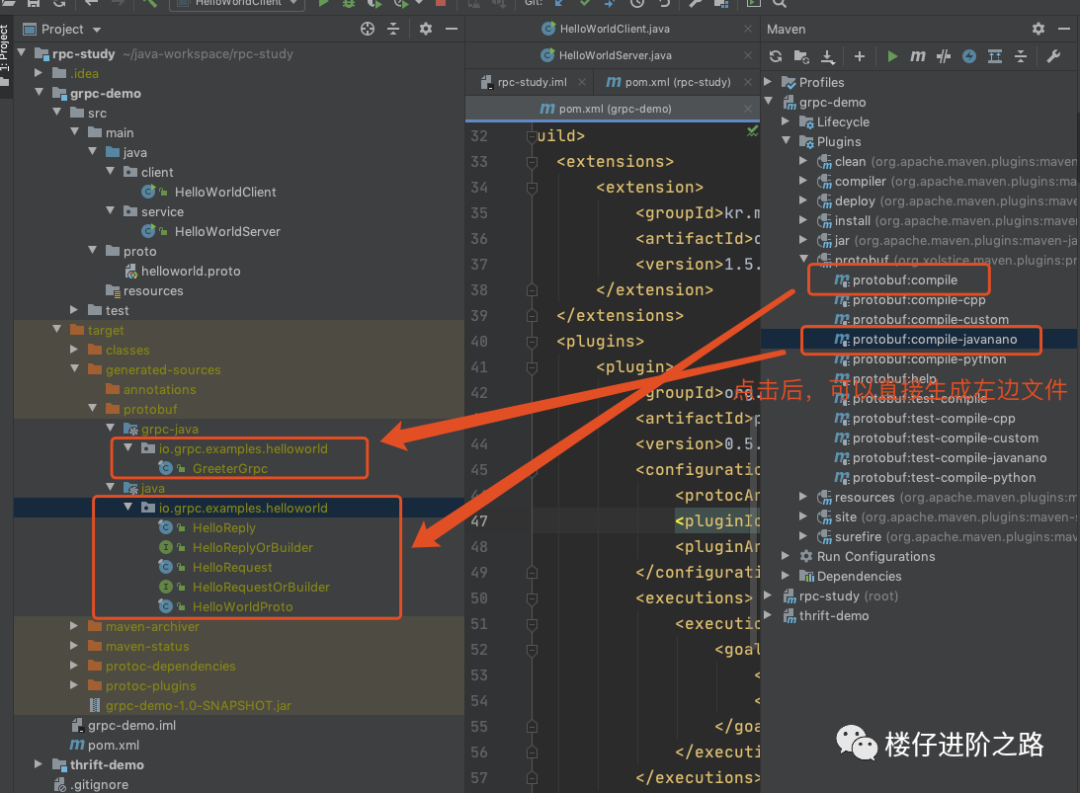Fold the plugins tag on line 40
The width and height of the screenshot is (1080, 793).
pos(532,342)
